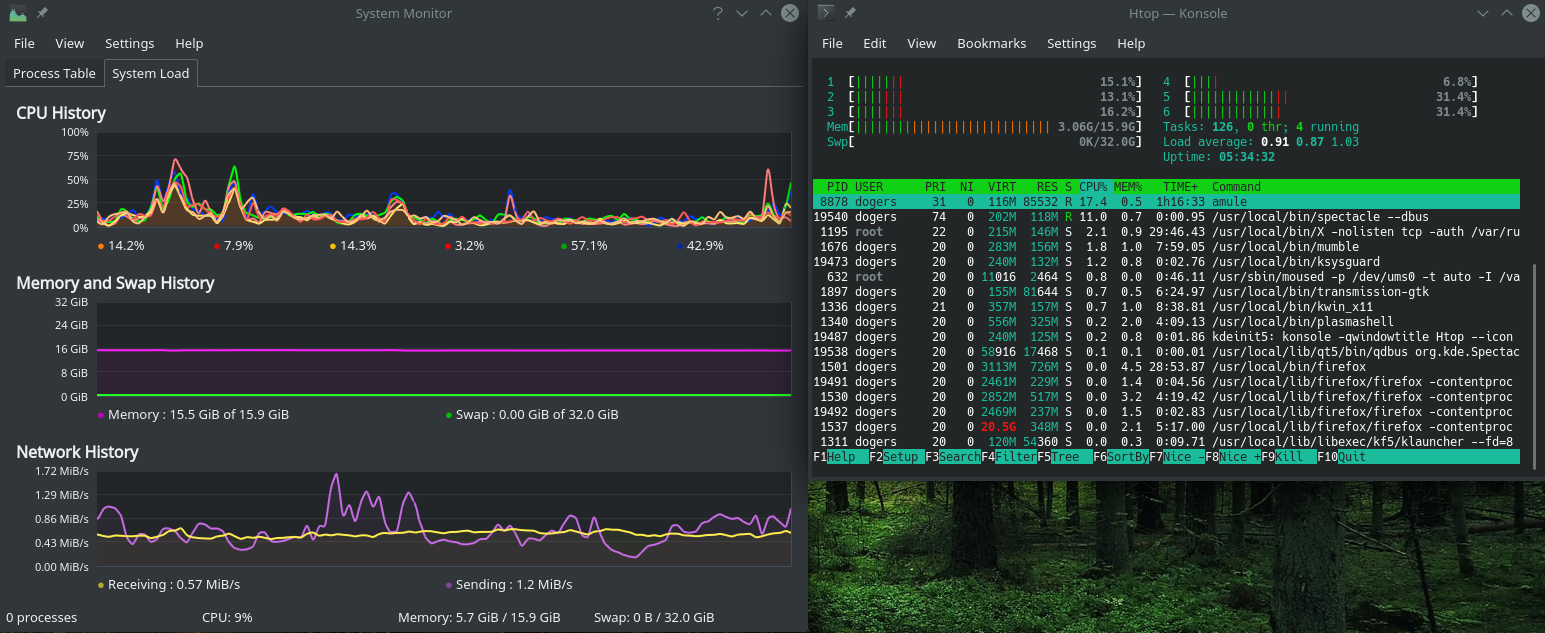The width and height of the screenshot is (1545, 633).
Task: Open the Bookmarks menu in Konsole
Action: click(x=991, y=43)
